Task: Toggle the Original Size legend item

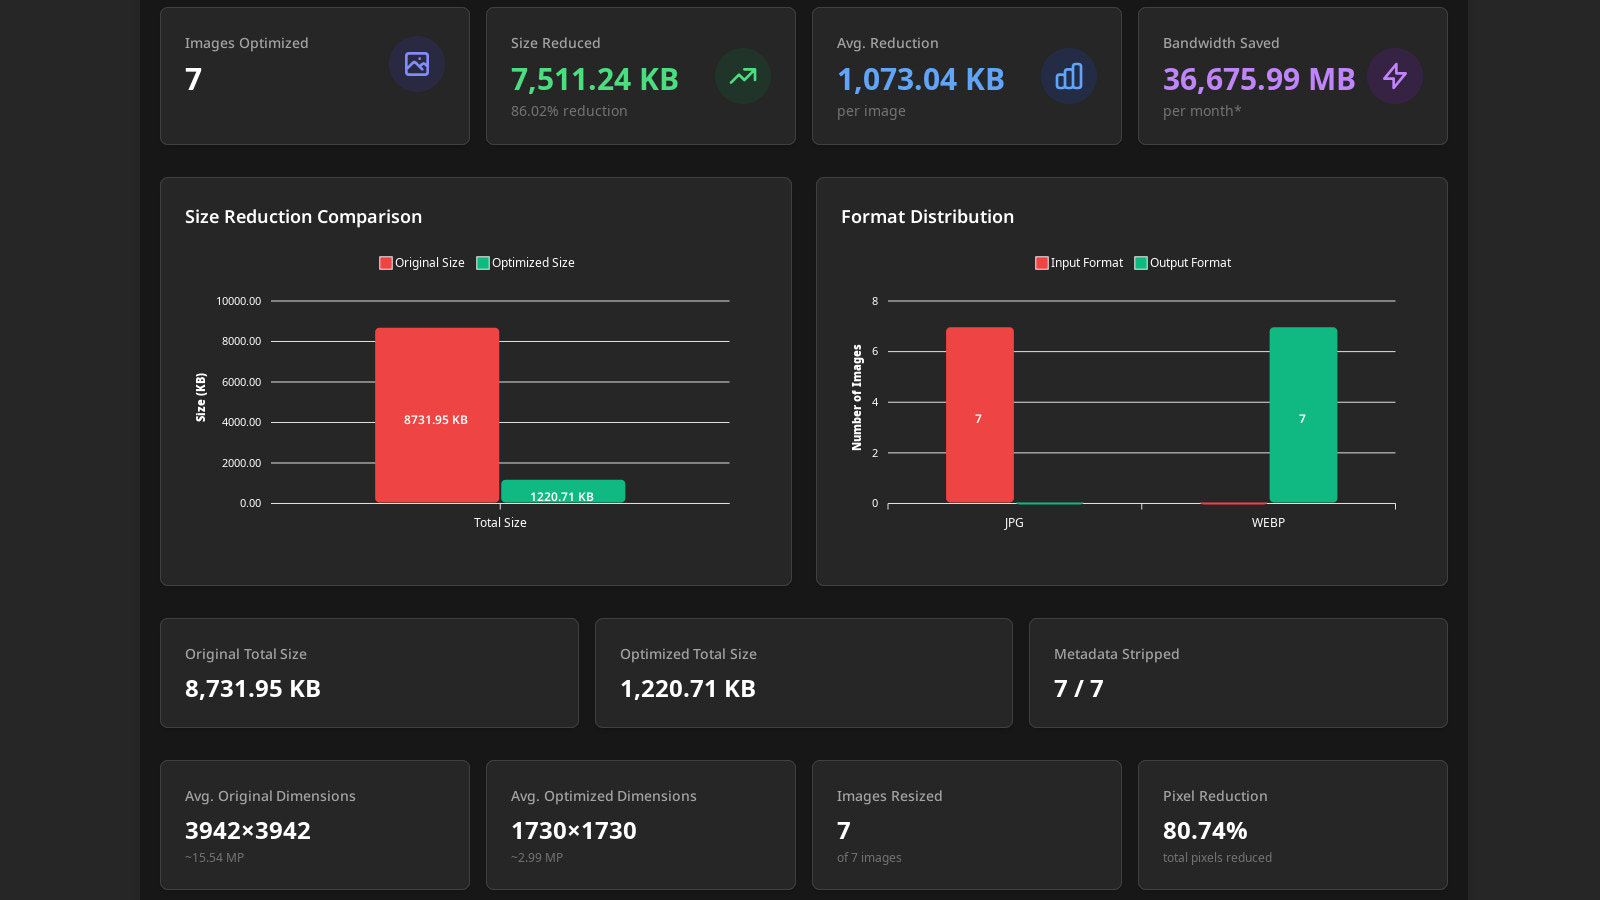Action: coord(422,263)
